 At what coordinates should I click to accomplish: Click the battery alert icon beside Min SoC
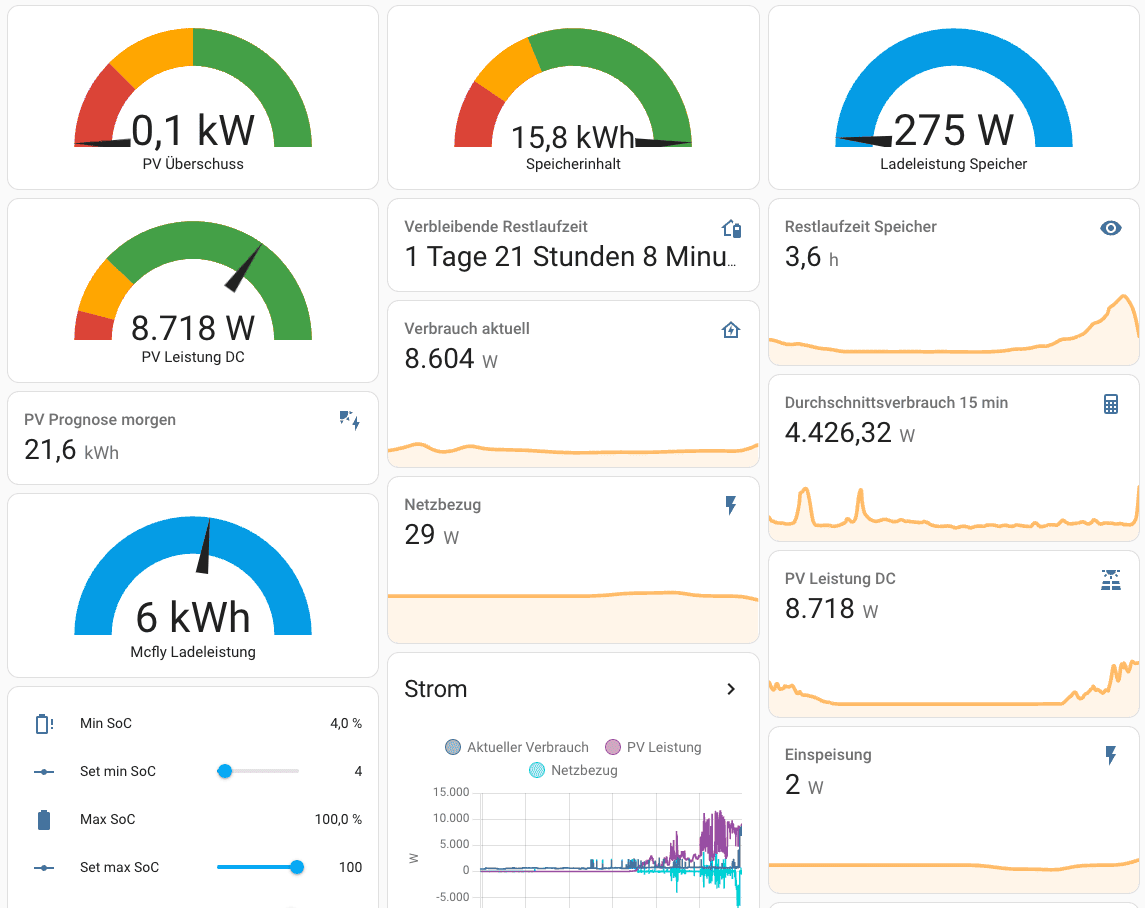point(44,724)
